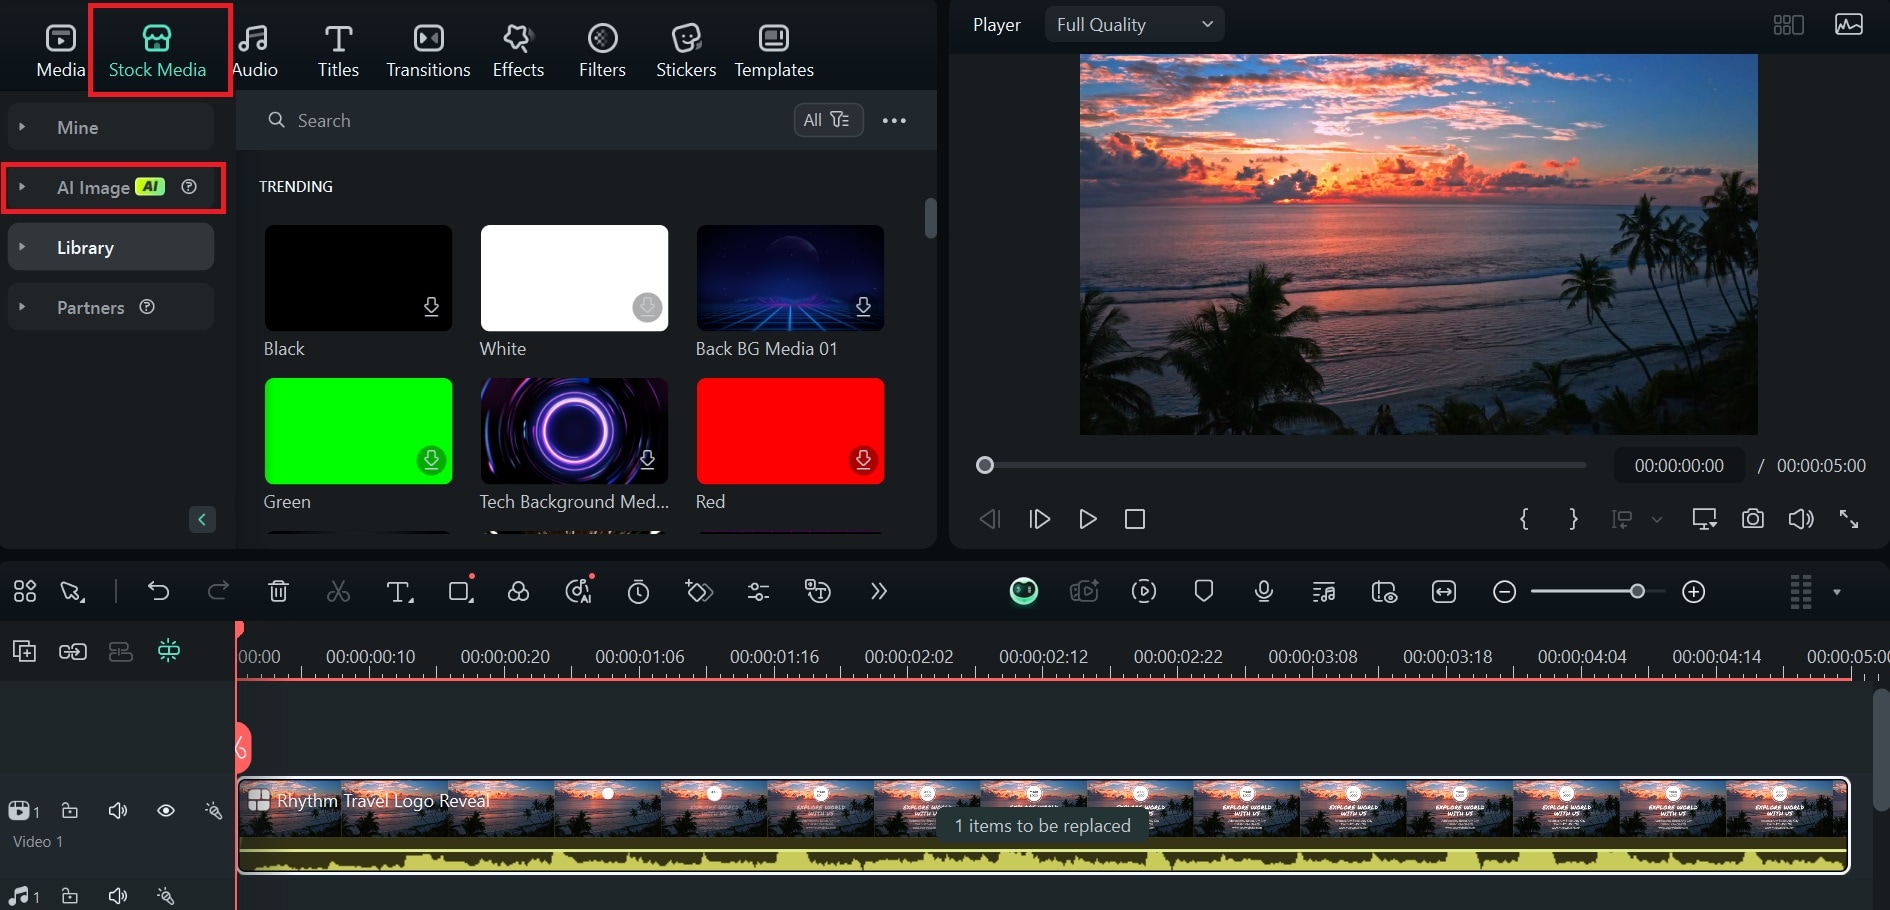Open the Speed tool
1890x910 pixels.
(638, 592)
